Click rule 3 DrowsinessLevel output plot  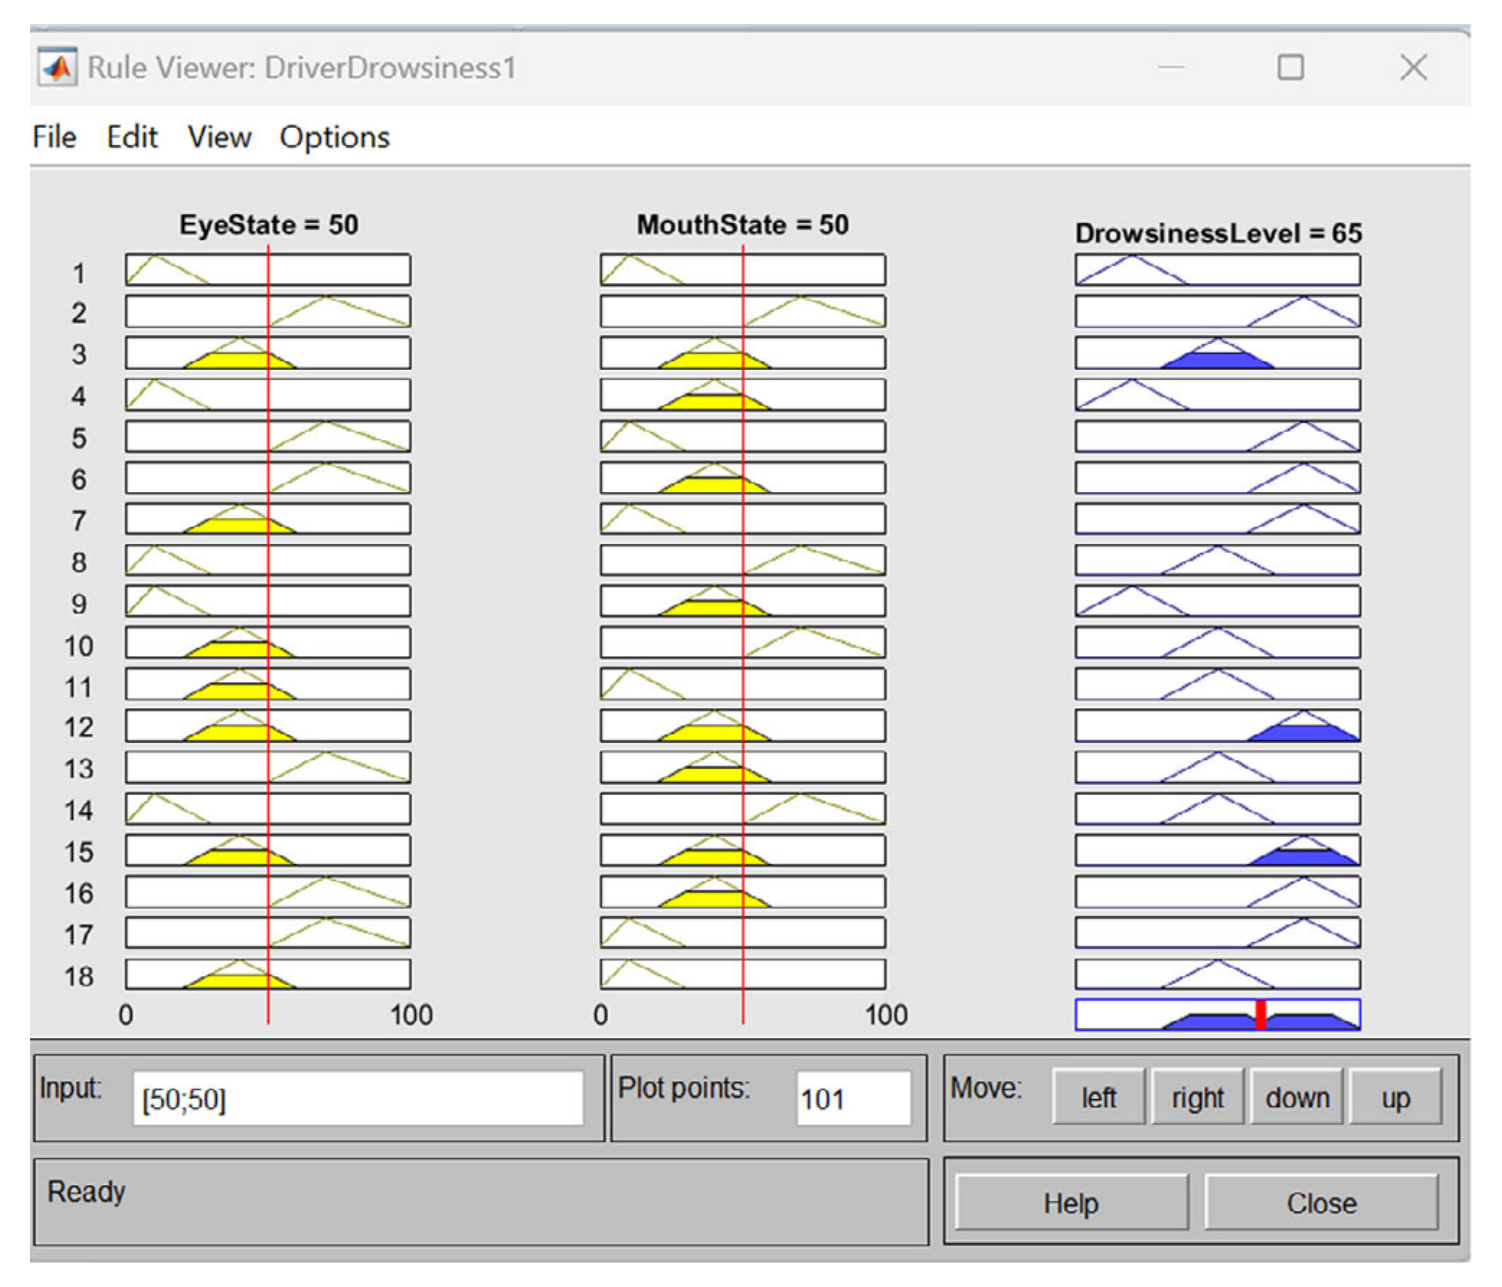1218,353
